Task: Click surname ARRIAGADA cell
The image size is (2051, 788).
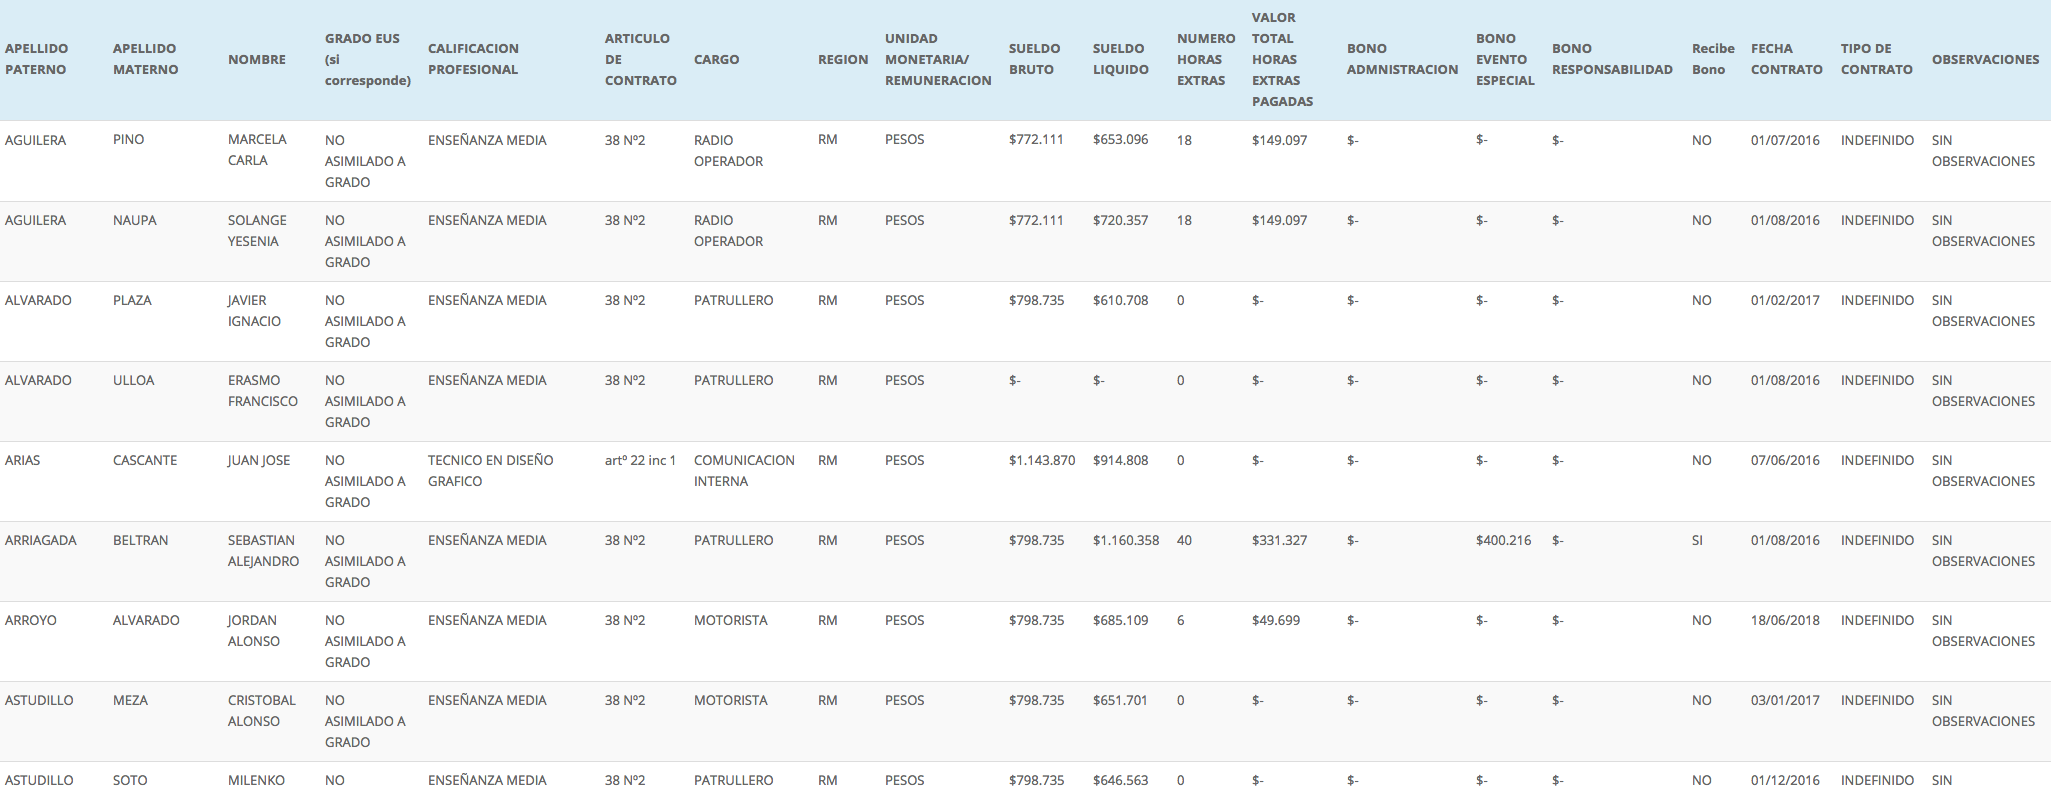Action: tap(41, 540)
